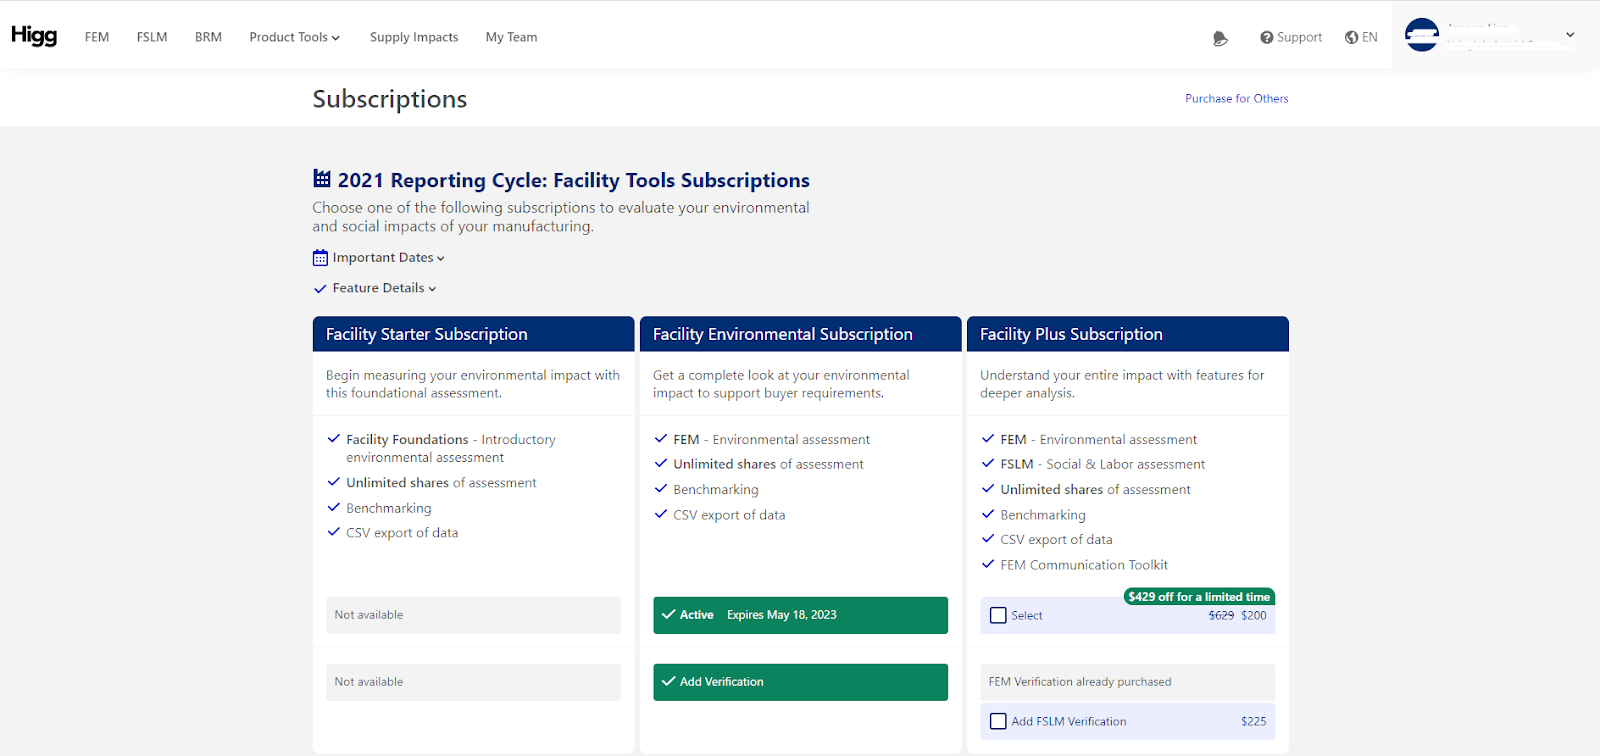Click the Purchase for Others link
The width and height of the screenshot is (1600, 756).
click(x=1236, y=98)
